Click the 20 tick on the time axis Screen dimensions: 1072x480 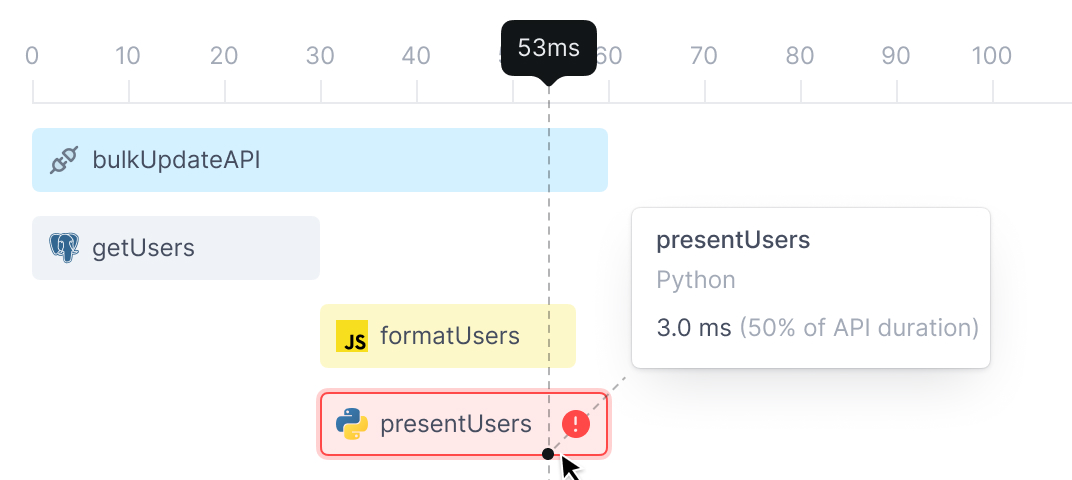tap(224, 56)
